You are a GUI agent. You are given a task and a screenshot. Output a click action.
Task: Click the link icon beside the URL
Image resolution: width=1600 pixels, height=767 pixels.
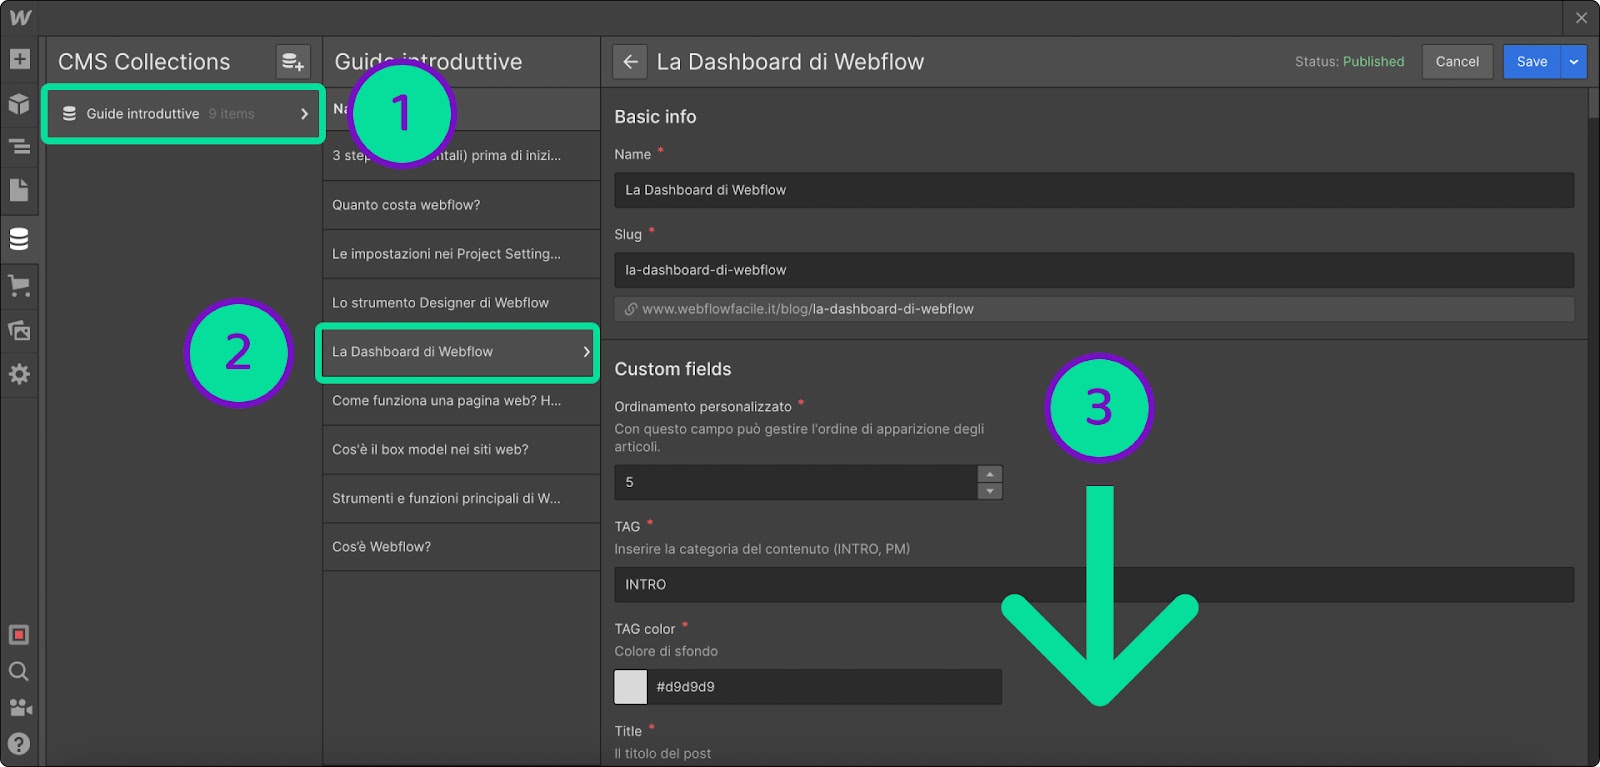tap(630, 309)
